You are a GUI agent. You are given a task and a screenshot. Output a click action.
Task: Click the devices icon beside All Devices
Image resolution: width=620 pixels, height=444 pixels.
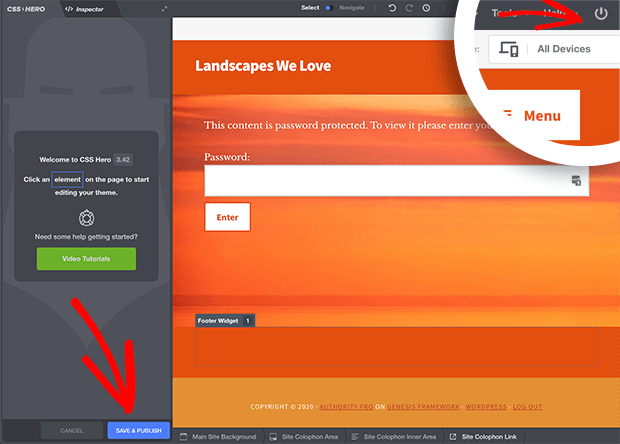(x=508, y=49)
